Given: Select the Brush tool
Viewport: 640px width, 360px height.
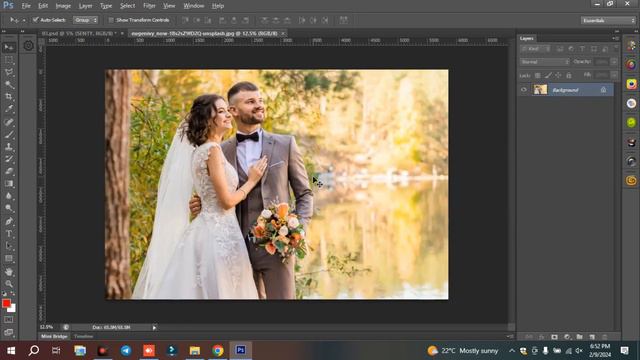Looking at the screenshot, I should pyautogui.click(x=9, y=134).
